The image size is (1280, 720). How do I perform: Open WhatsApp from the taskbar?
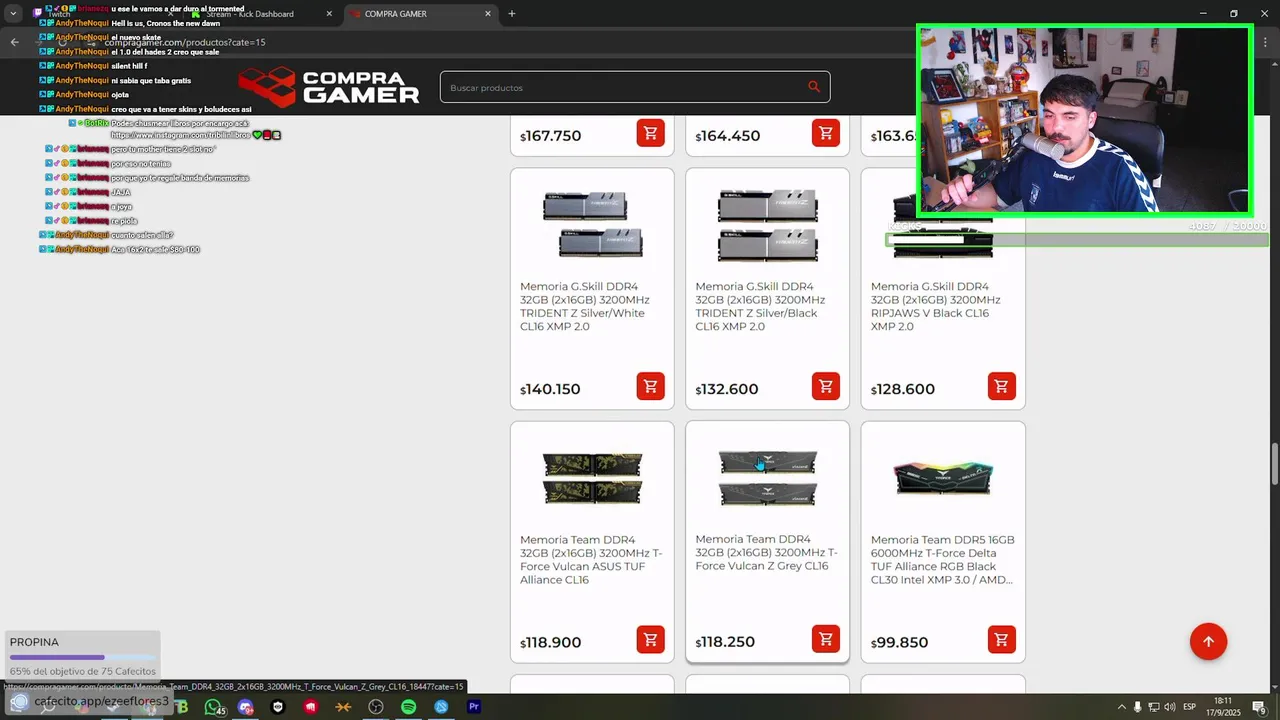click(x=213, y=707)
